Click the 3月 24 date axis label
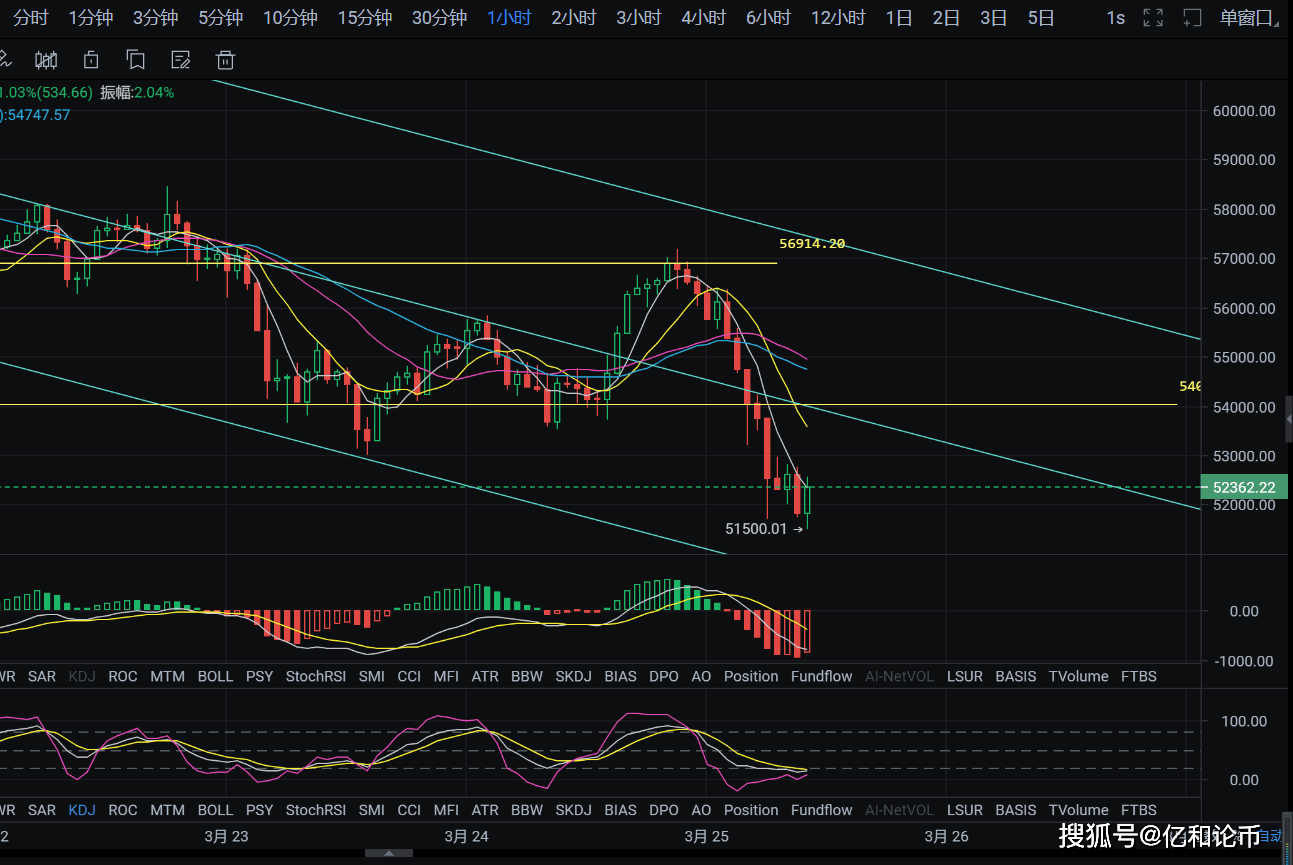This screenshot has width=1293, height=865. (x=467, y=836)
